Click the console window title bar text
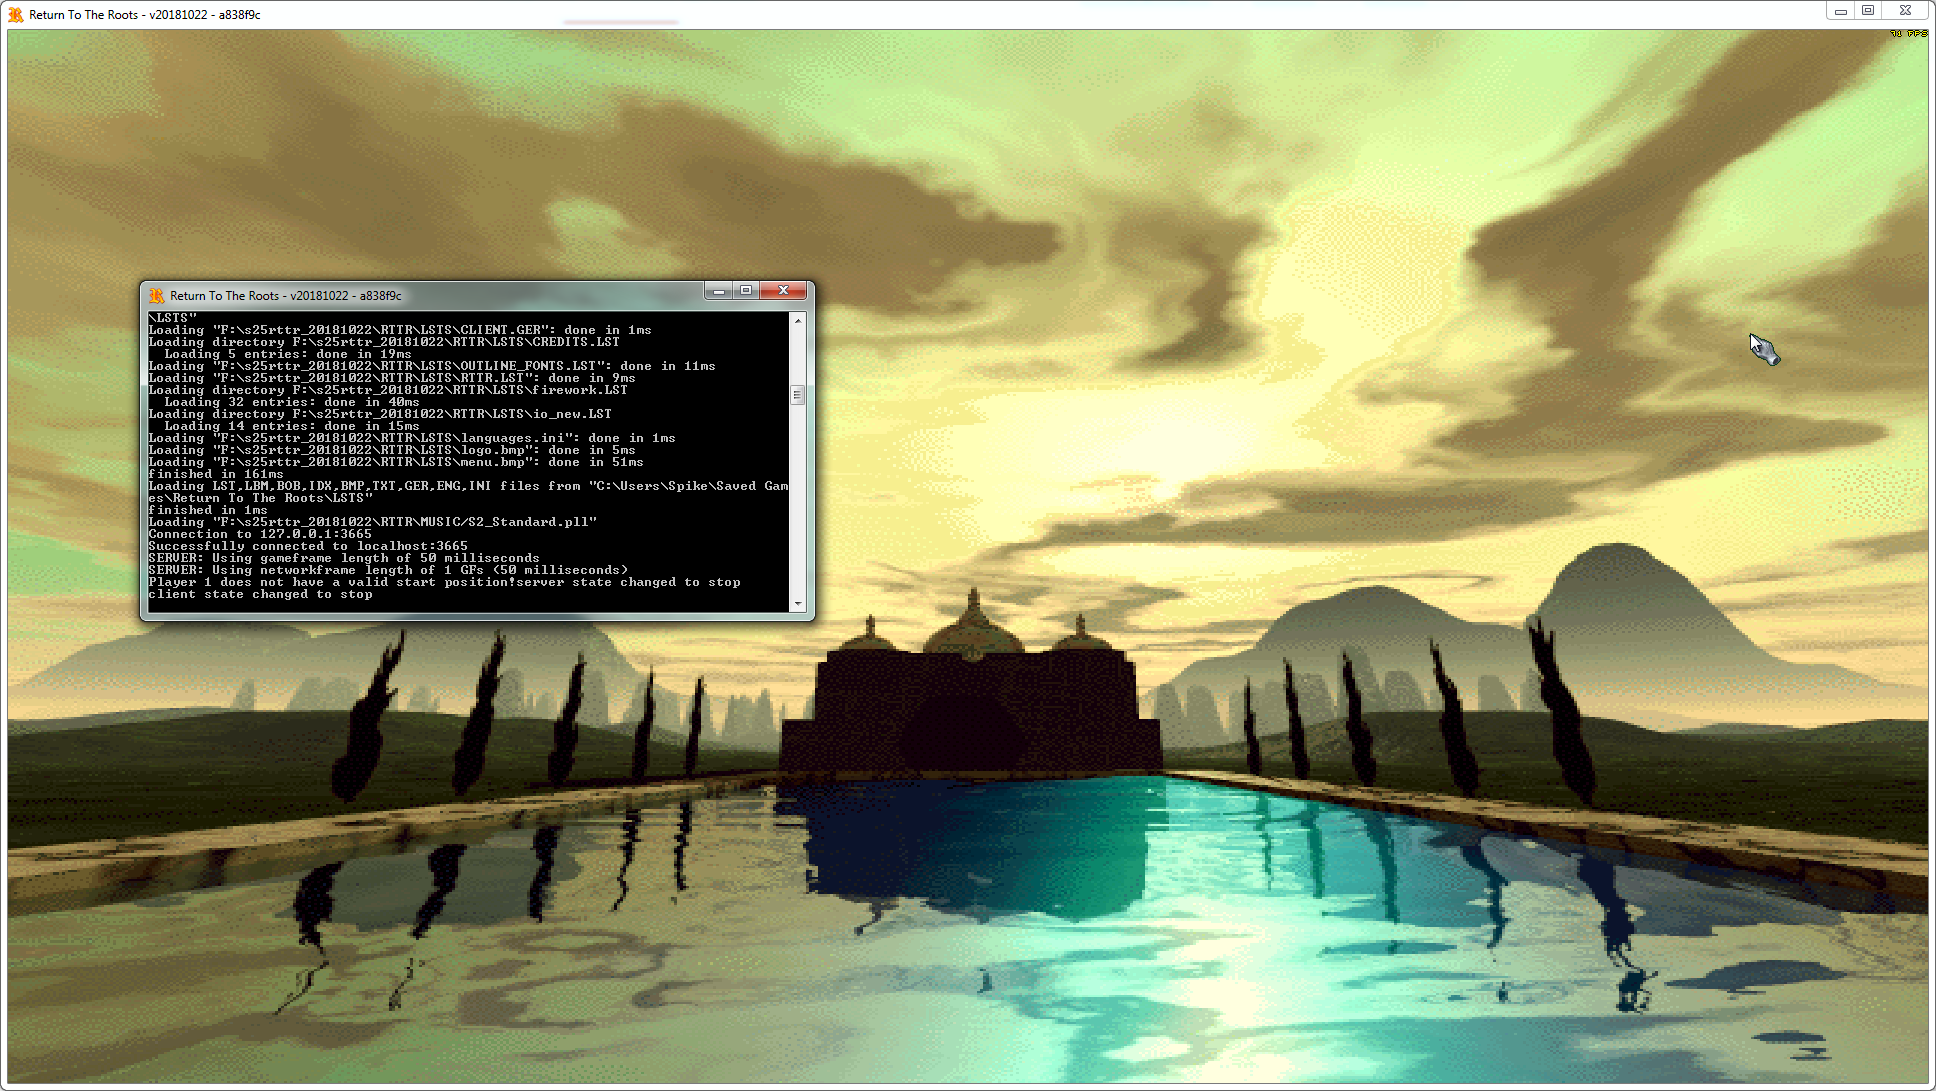The height and width of the screenshot is (1091, 1936). coord(285,296)
